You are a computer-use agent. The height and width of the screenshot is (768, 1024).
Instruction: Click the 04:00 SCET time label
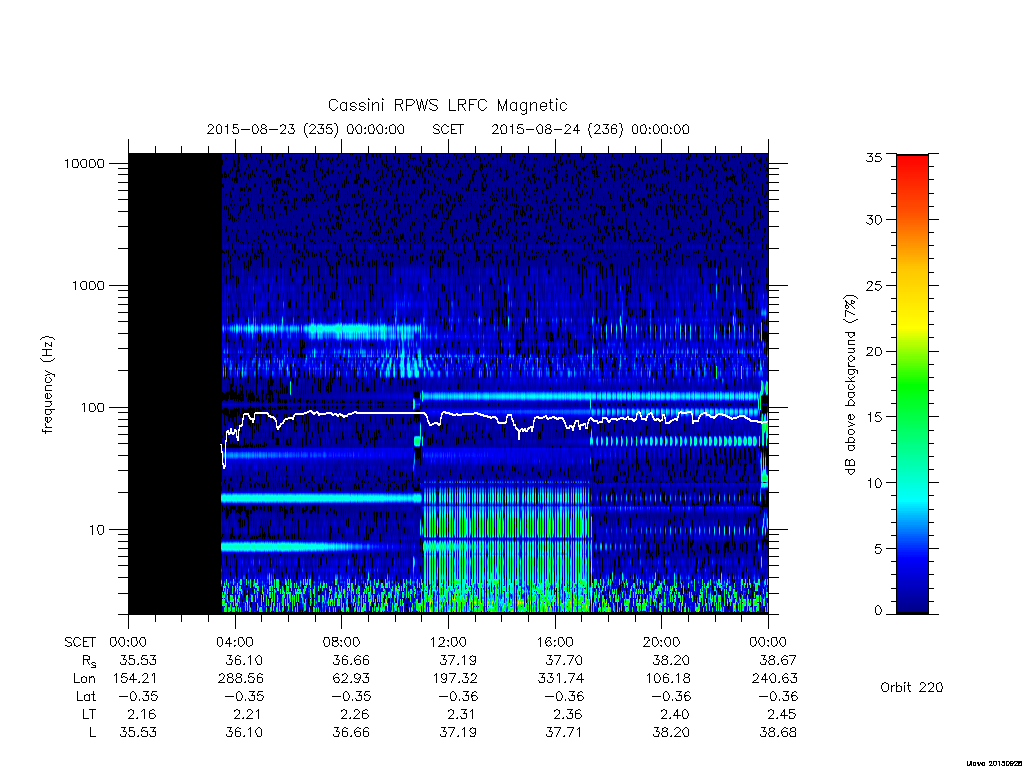point(235,642)
